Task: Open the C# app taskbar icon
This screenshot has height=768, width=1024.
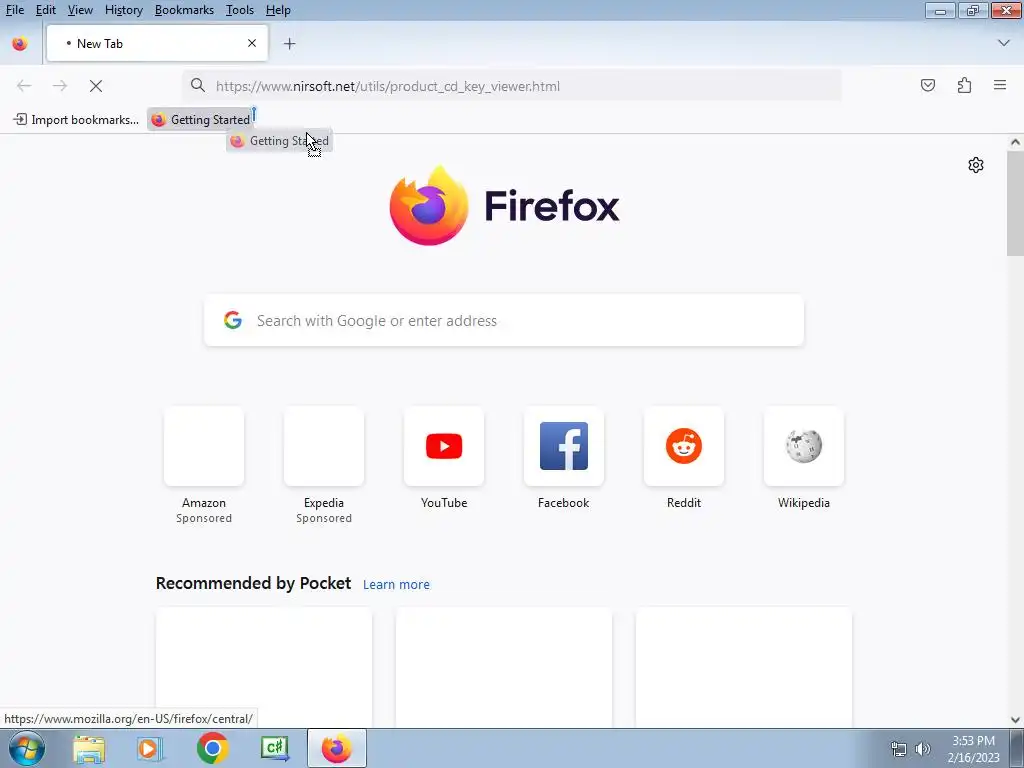Action: pos(275,748)
